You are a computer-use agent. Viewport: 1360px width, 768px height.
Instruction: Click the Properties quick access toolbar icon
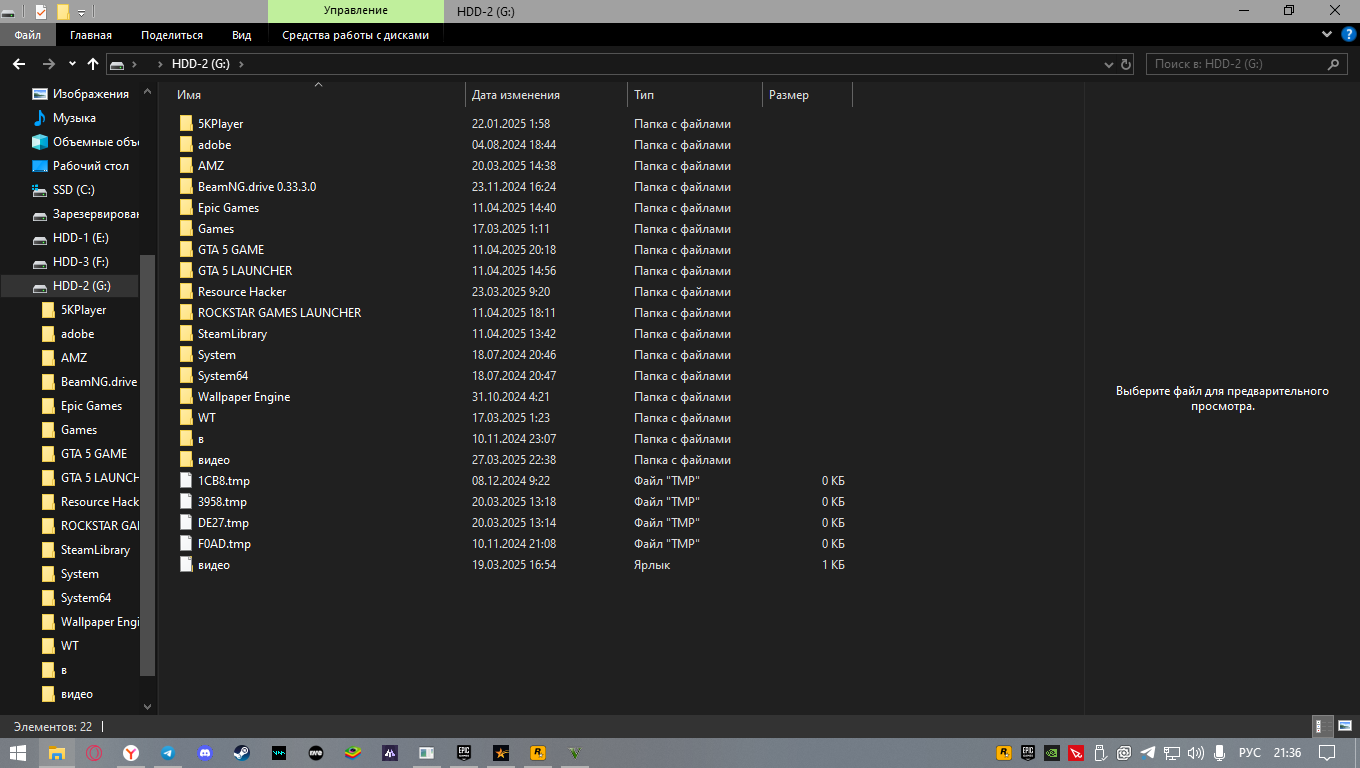click(41, 11)
